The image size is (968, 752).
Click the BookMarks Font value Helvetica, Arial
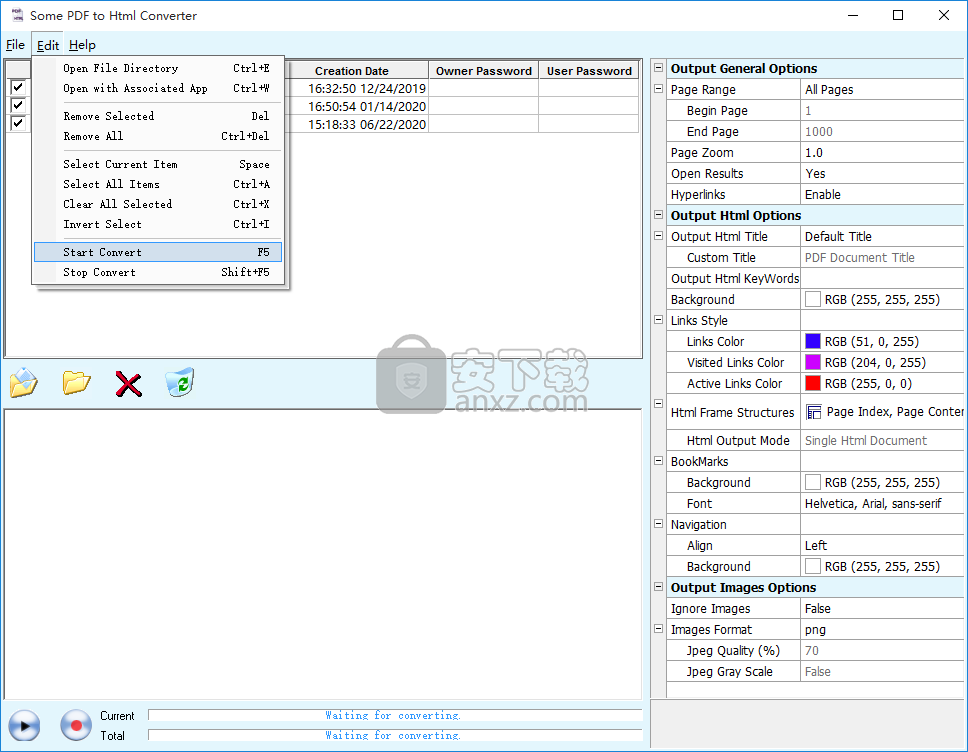(x=883, y=503)
